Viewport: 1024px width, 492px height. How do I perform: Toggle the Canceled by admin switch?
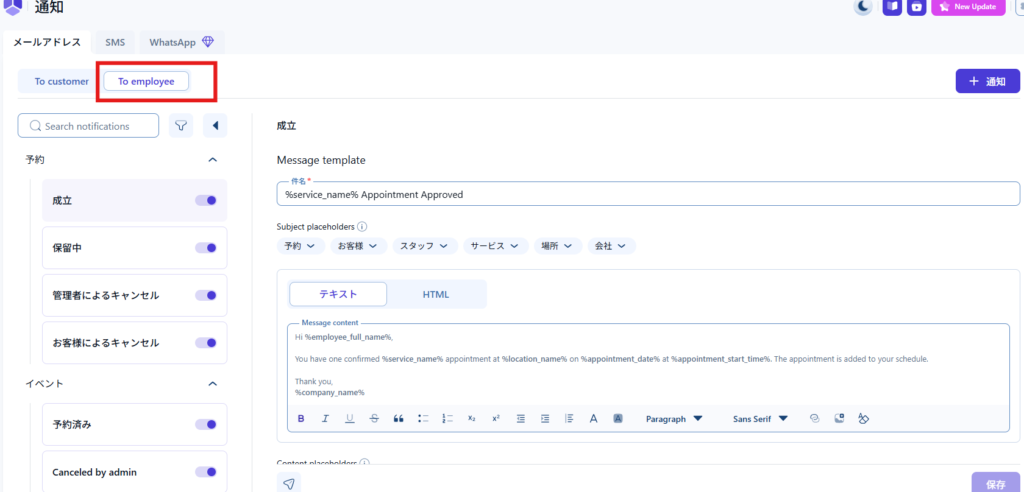206,472
